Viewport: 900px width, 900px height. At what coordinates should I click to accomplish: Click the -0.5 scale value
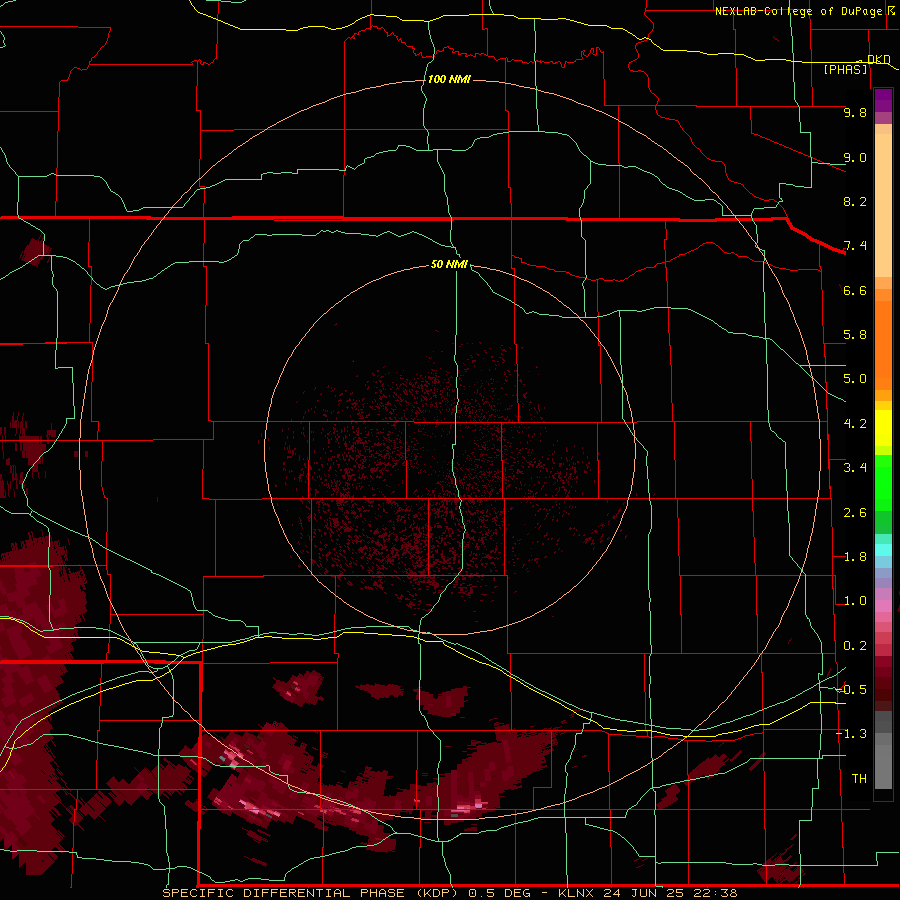click(x=852, y=690)
